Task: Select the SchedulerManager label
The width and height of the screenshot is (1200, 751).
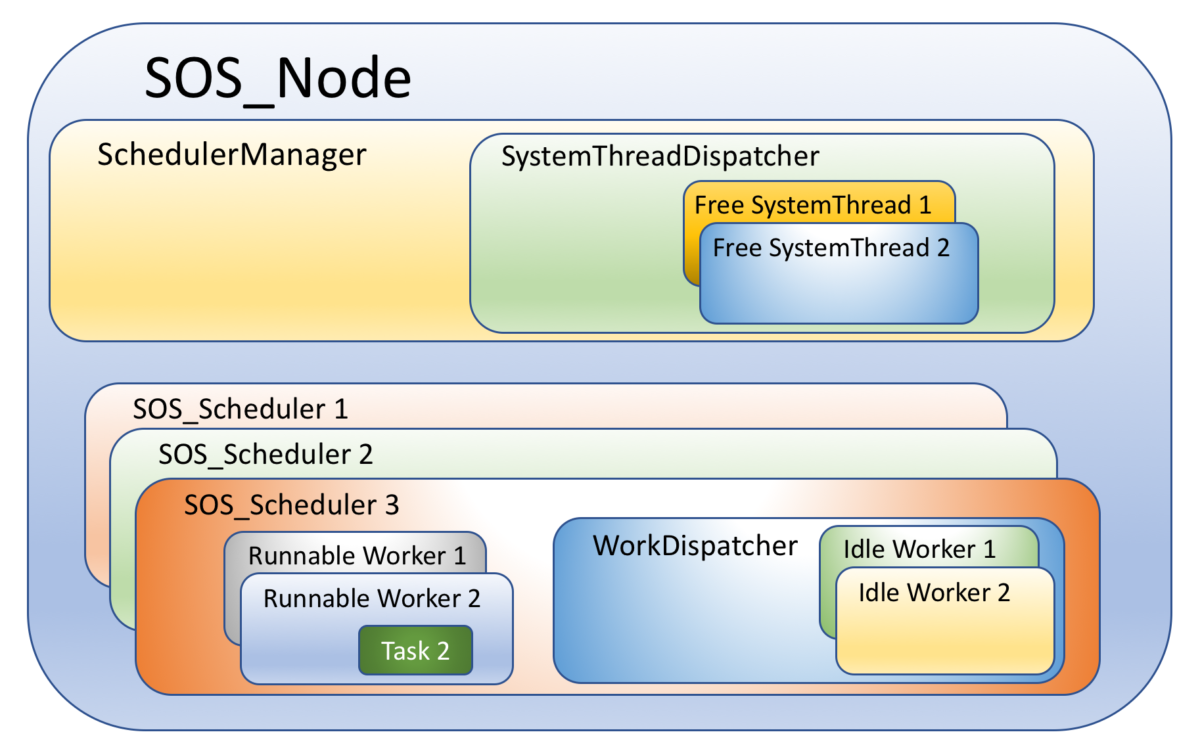Action: point(232,155)
